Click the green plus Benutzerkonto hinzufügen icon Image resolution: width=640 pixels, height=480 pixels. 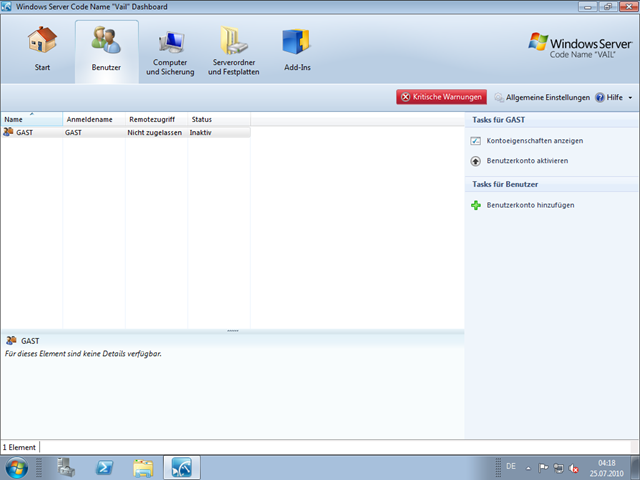[x=476, y=205]
